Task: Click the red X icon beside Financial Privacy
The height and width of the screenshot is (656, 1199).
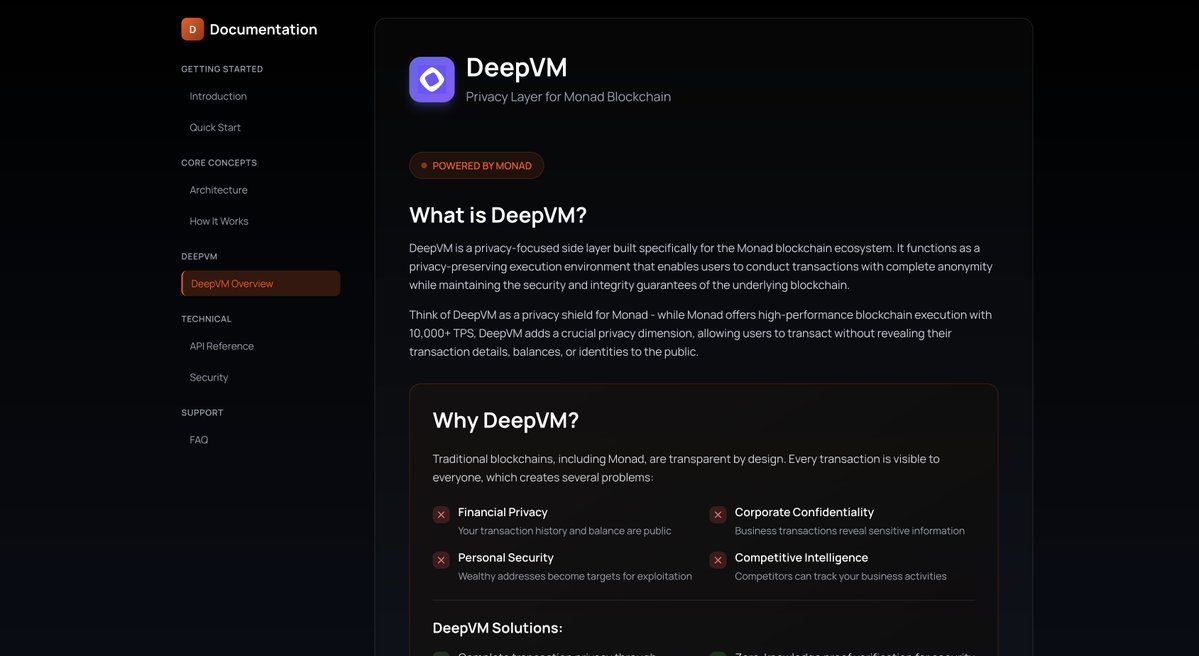Action: pyautogui.click(x=441, y=515)
